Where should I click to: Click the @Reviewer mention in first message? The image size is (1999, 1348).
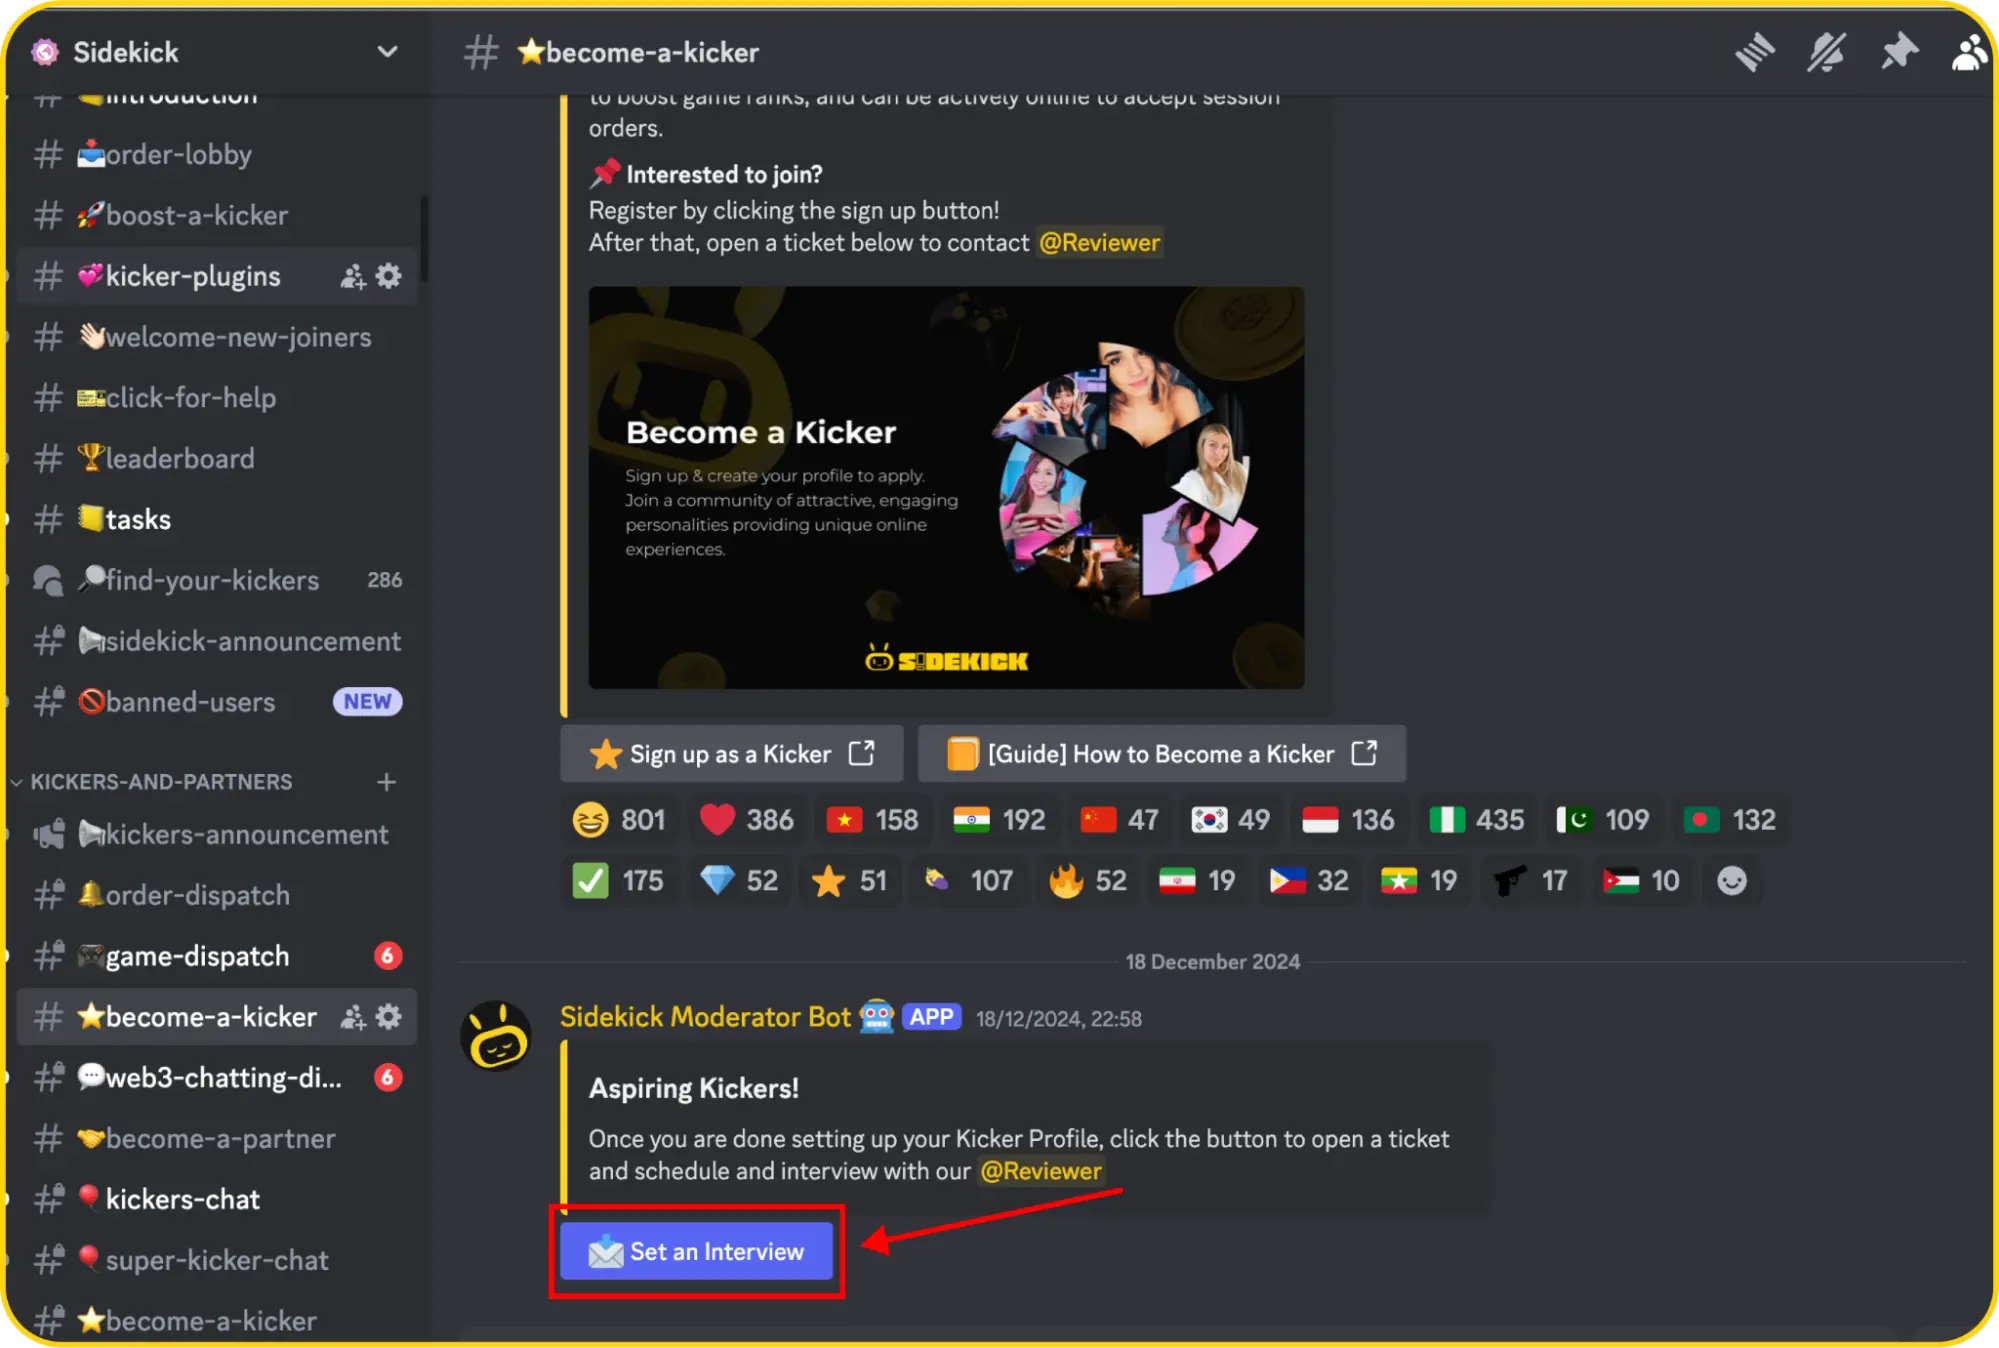tap(1100, 243)
